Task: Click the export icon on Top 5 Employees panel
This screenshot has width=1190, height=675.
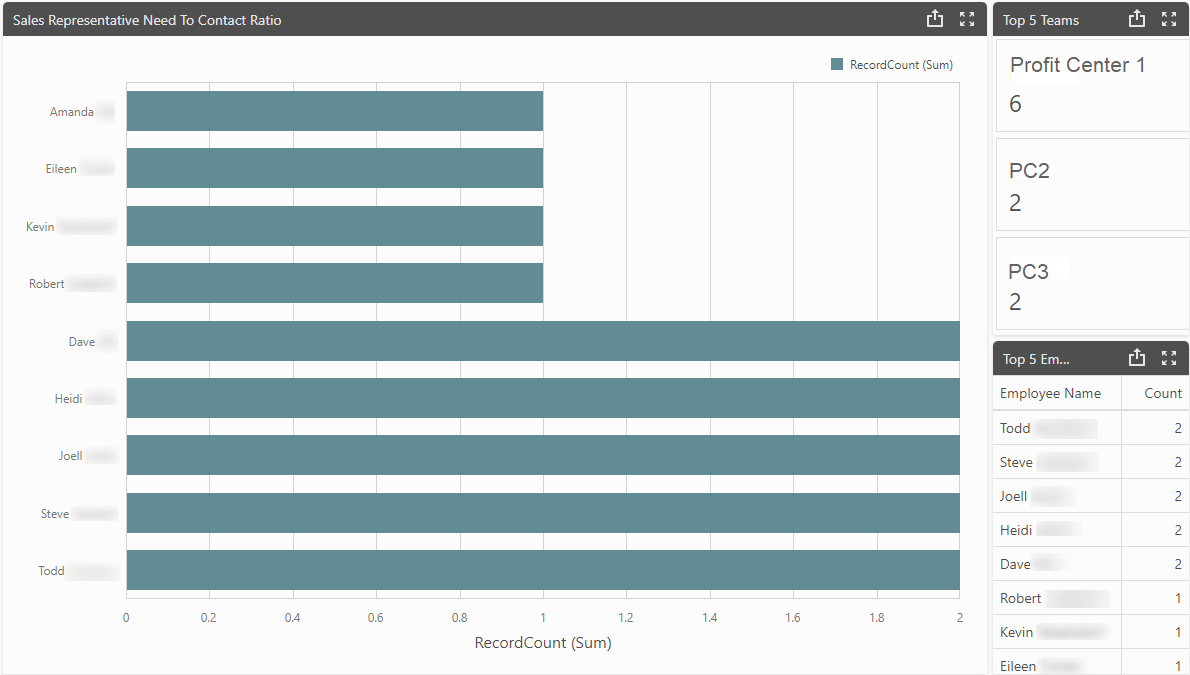Action: 1137,357
